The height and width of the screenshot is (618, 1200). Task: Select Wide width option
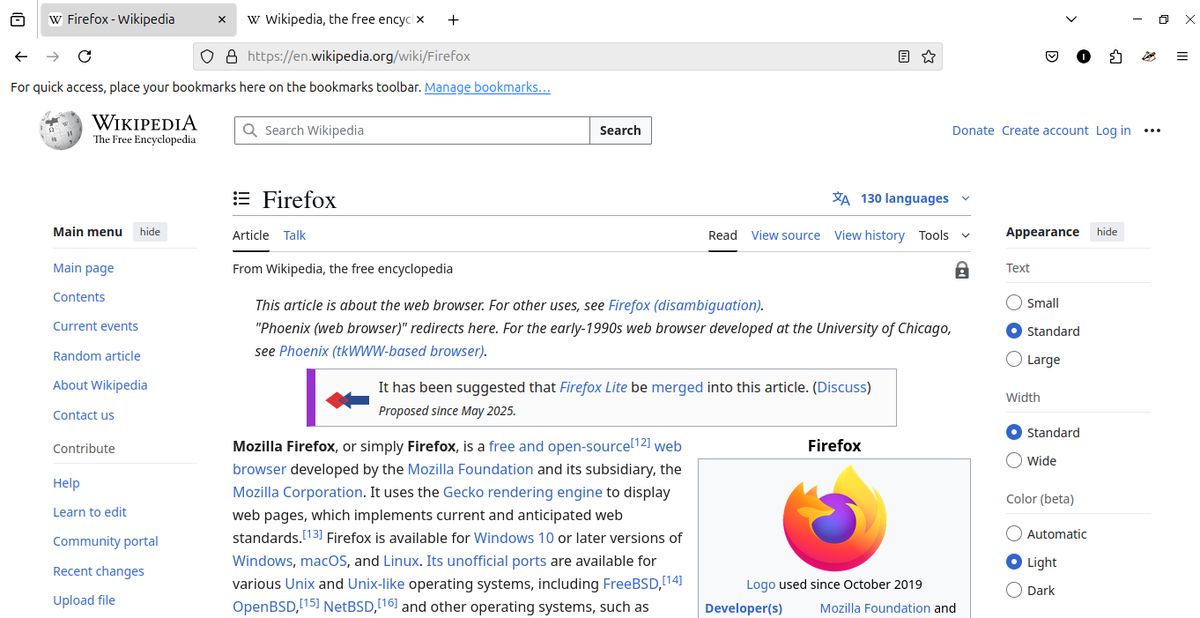click(1014, 461)
